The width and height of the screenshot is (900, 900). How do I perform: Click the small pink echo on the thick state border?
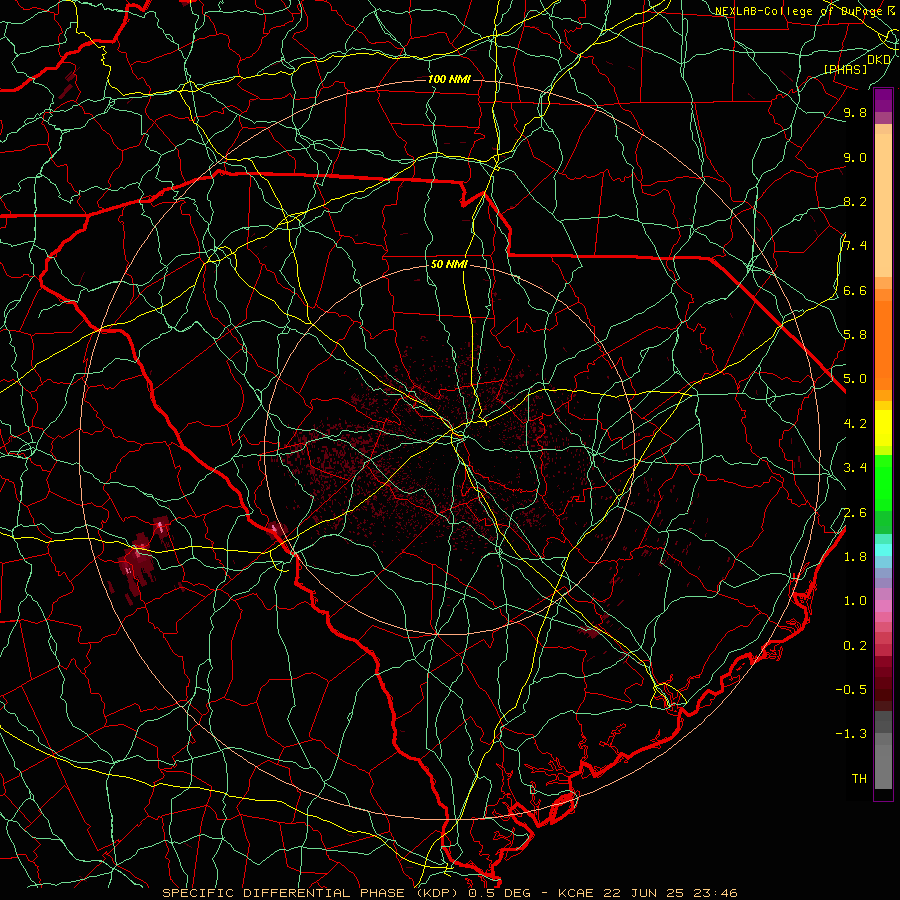[274, 529]
